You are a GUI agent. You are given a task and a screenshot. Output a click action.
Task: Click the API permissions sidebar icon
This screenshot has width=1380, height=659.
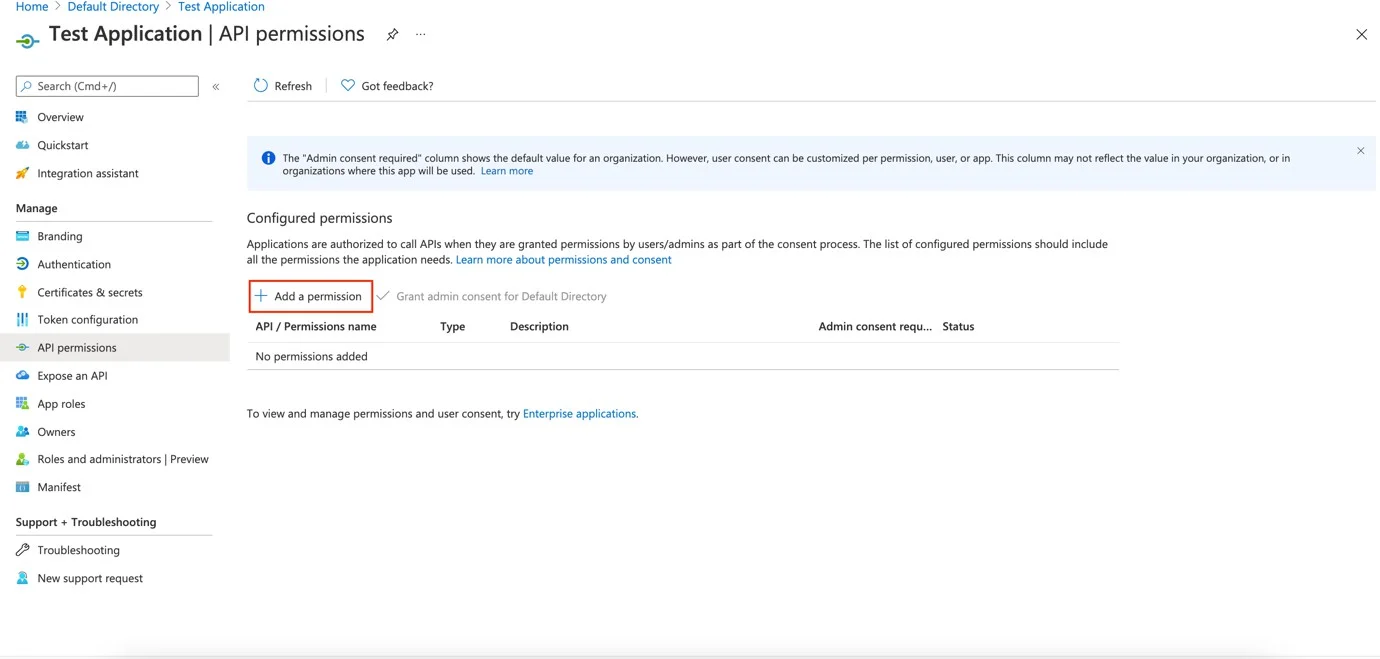pyautogui.click(x=22, y=348)
